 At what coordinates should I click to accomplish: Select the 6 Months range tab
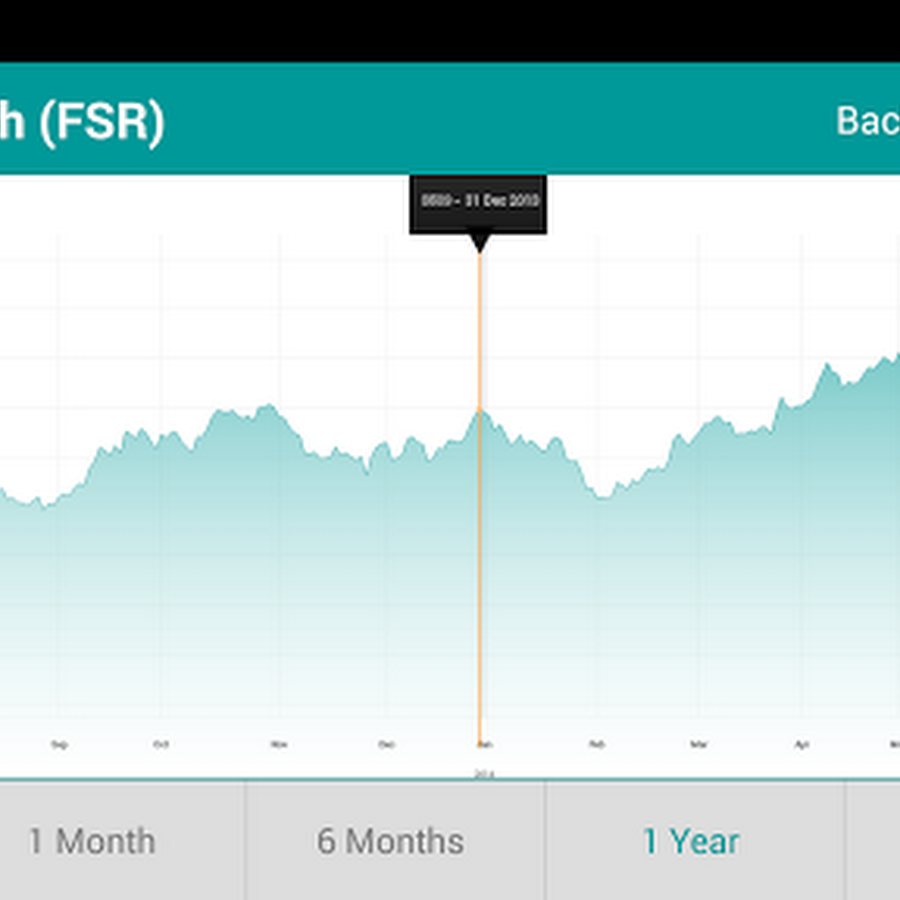point(390,841)
